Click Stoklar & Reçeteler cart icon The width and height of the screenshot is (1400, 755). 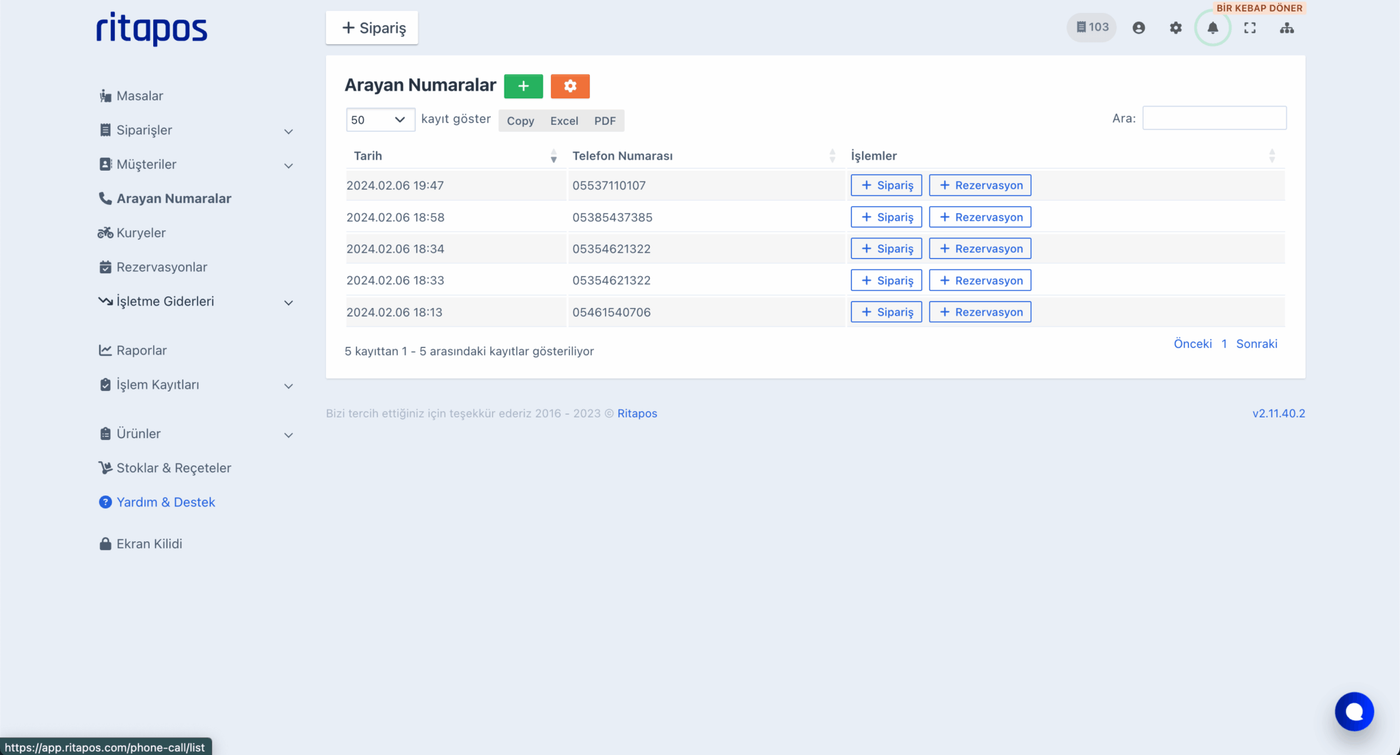tap(105, 468)
